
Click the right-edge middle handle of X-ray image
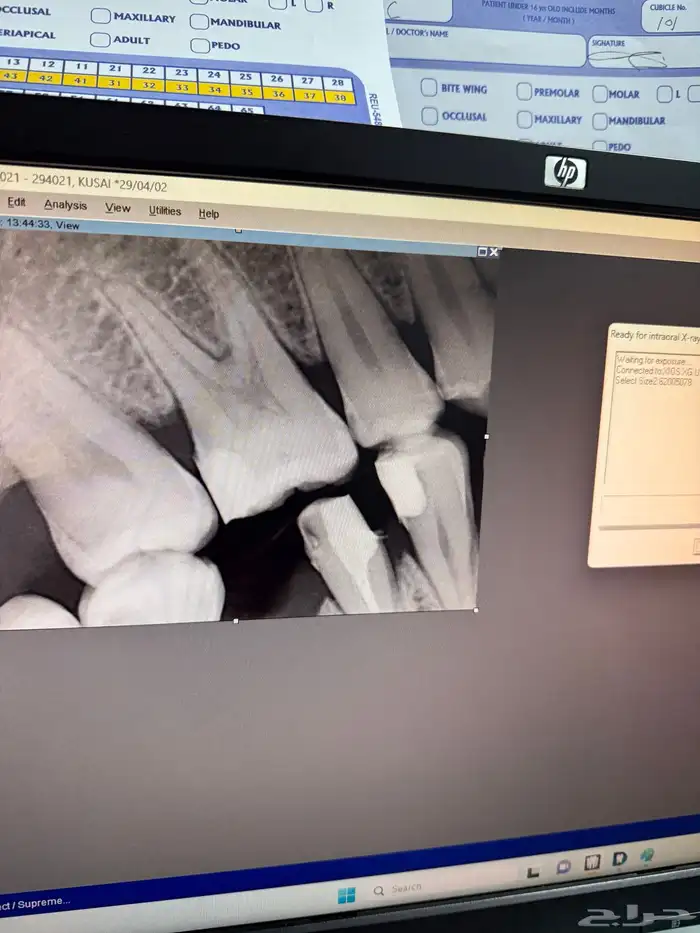487,437
